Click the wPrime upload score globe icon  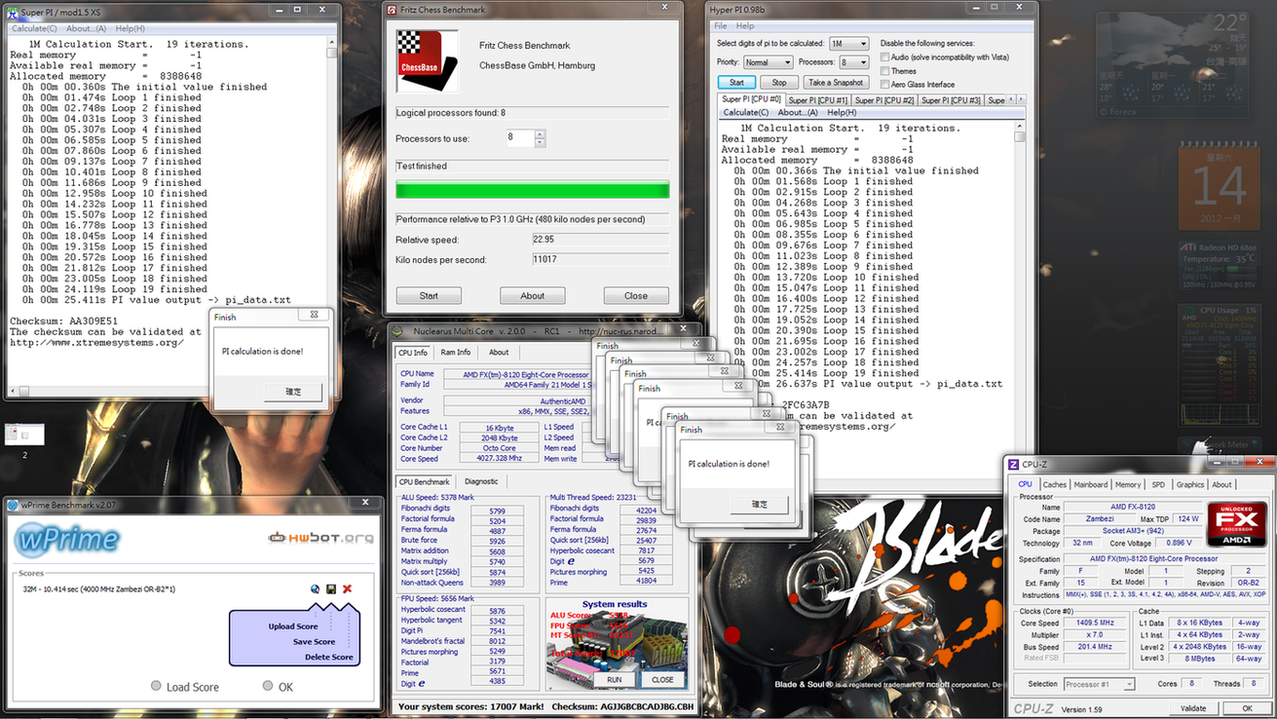tap(315, 589)
